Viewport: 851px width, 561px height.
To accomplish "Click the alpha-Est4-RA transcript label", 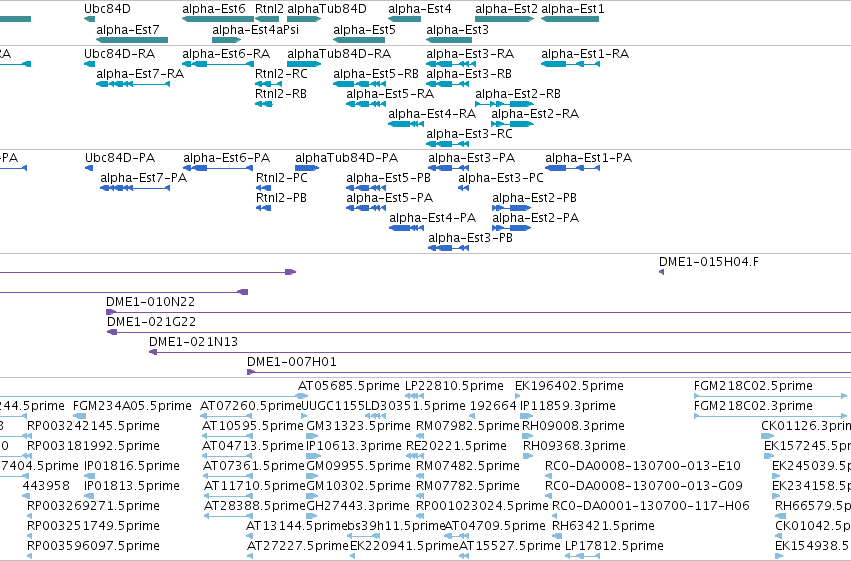I will click(x=432, y=113).
